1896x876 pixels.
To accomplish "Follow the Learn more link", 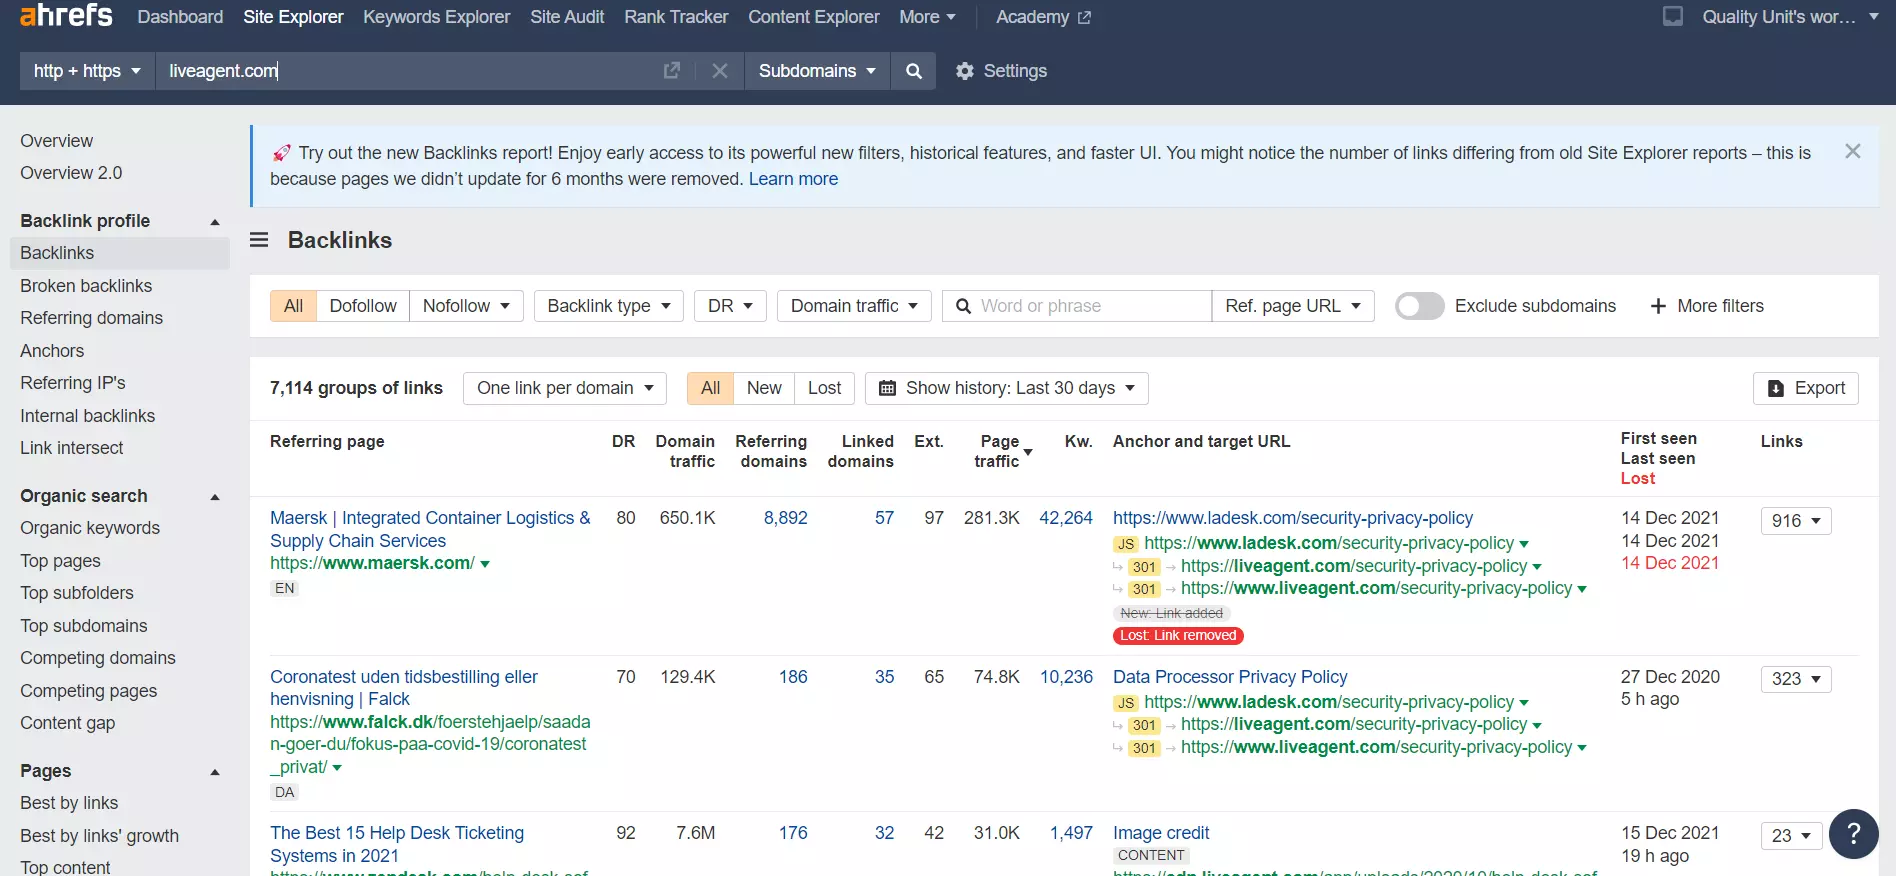I will coord(793,179).
